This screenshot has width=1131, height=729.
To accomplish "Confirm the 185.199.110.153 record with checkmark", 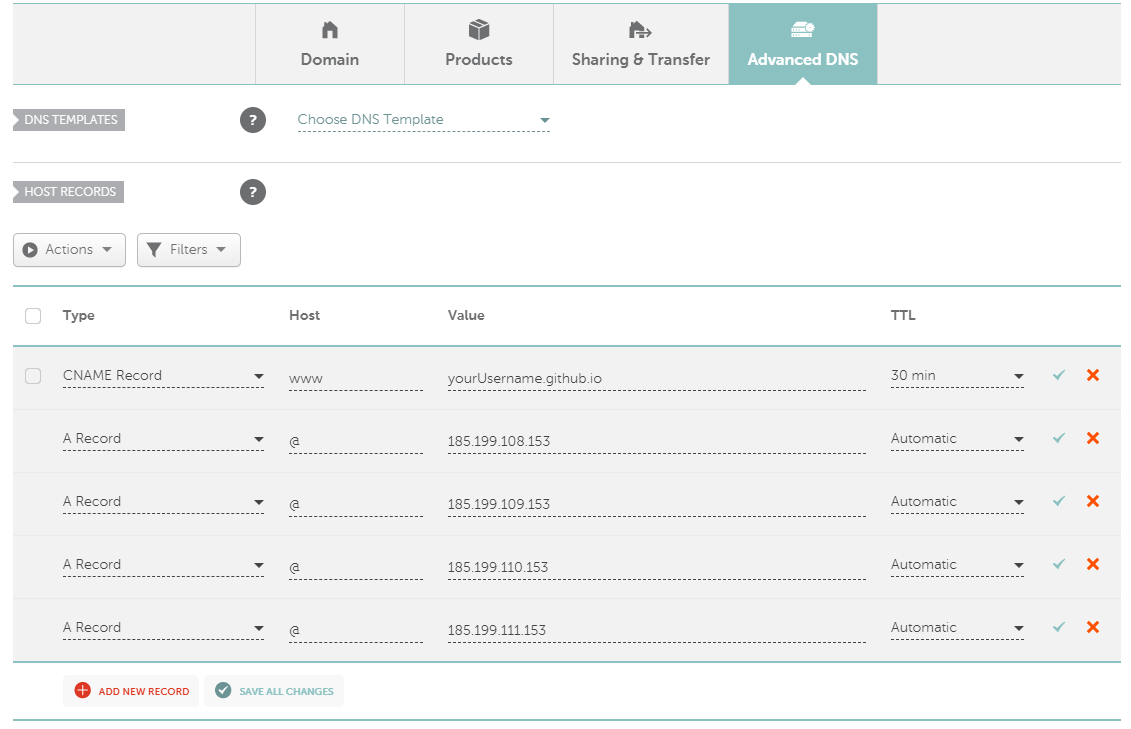I will (x=1059, y=564).
